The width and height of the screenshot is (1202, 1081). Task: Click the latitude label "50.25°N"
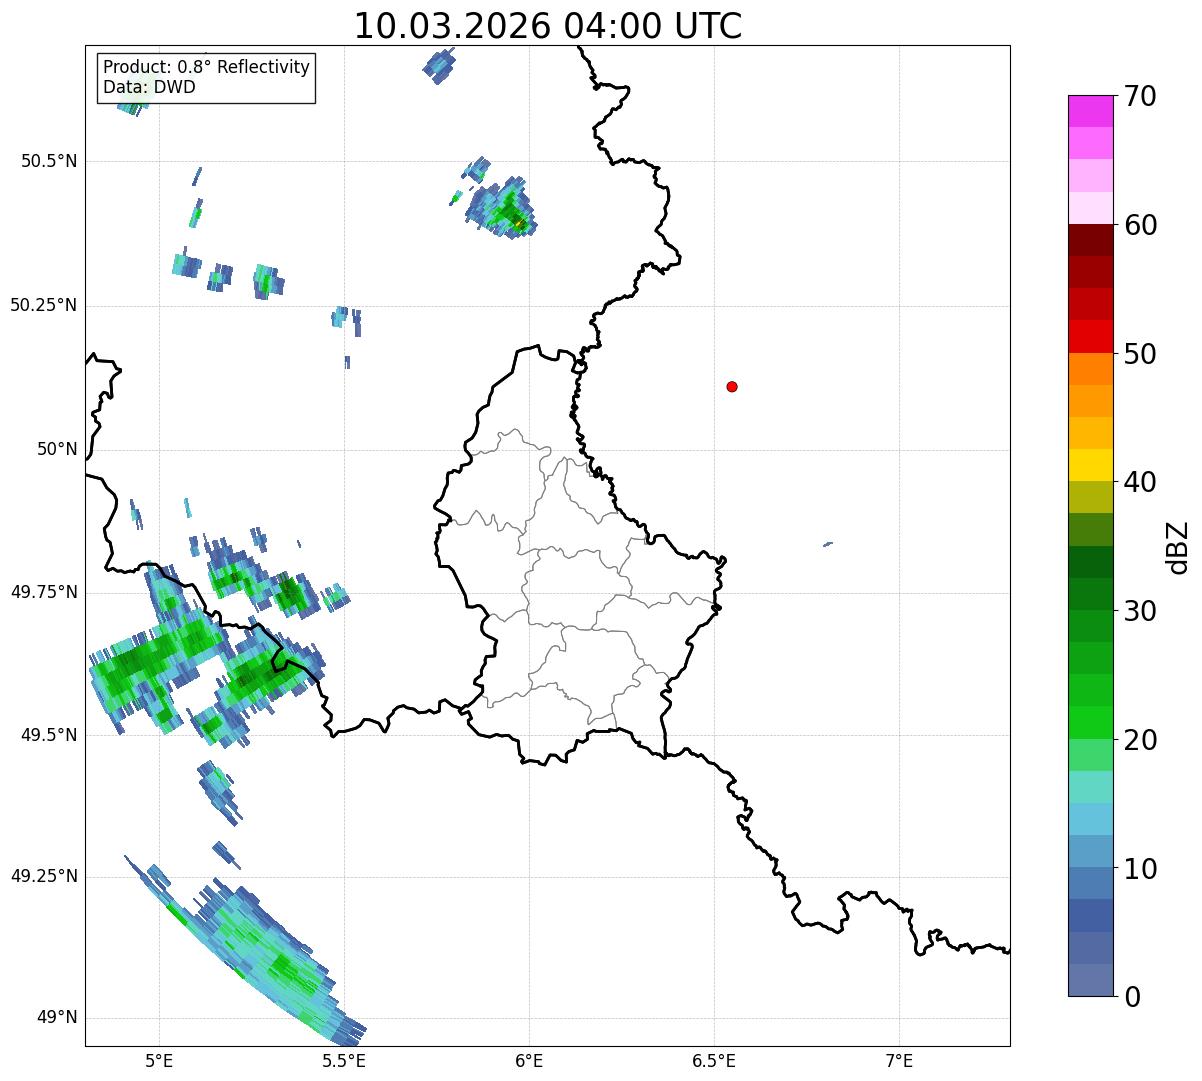click(x=44, y=305)
